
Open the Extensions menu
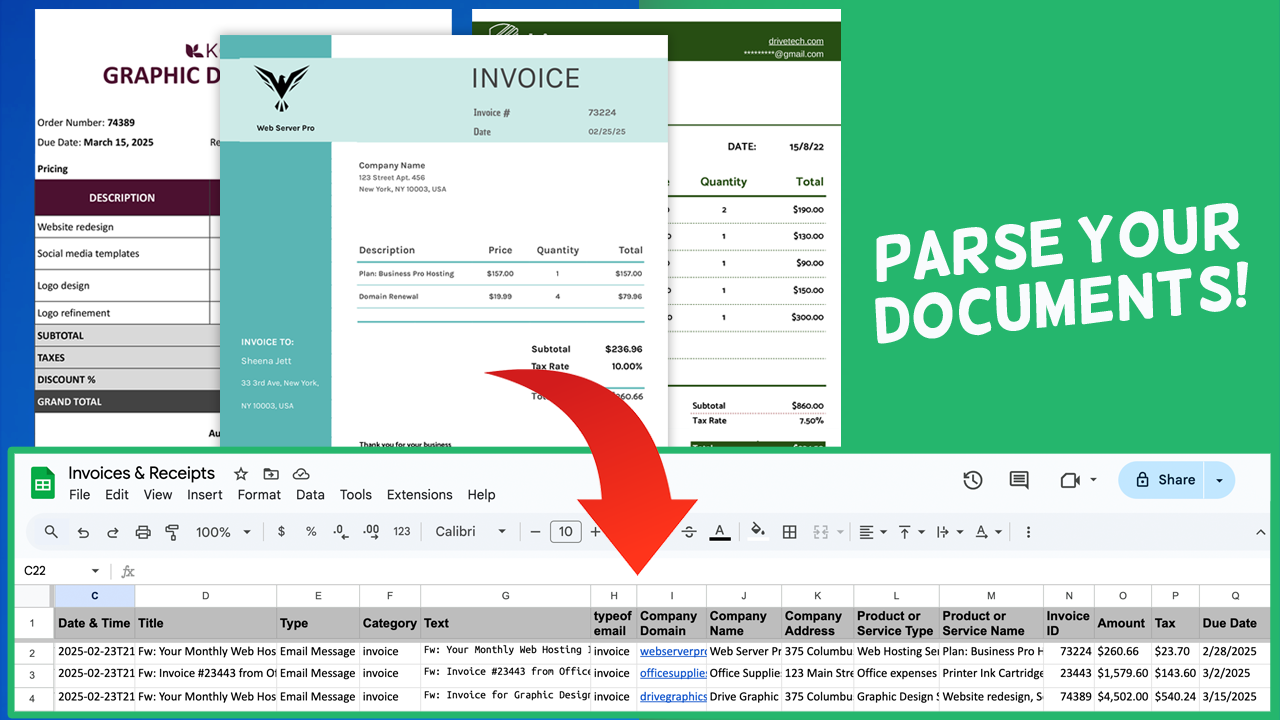419,494
